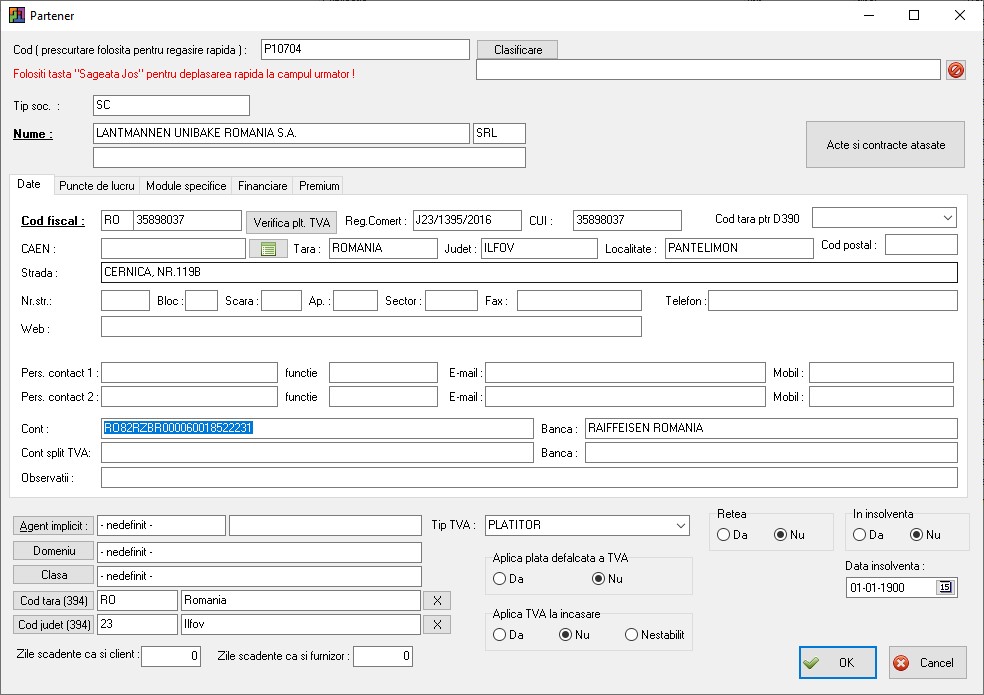Open the Data insolventa calendar picker
Screen dimensions: 984x695
click(x=944, y=588)
